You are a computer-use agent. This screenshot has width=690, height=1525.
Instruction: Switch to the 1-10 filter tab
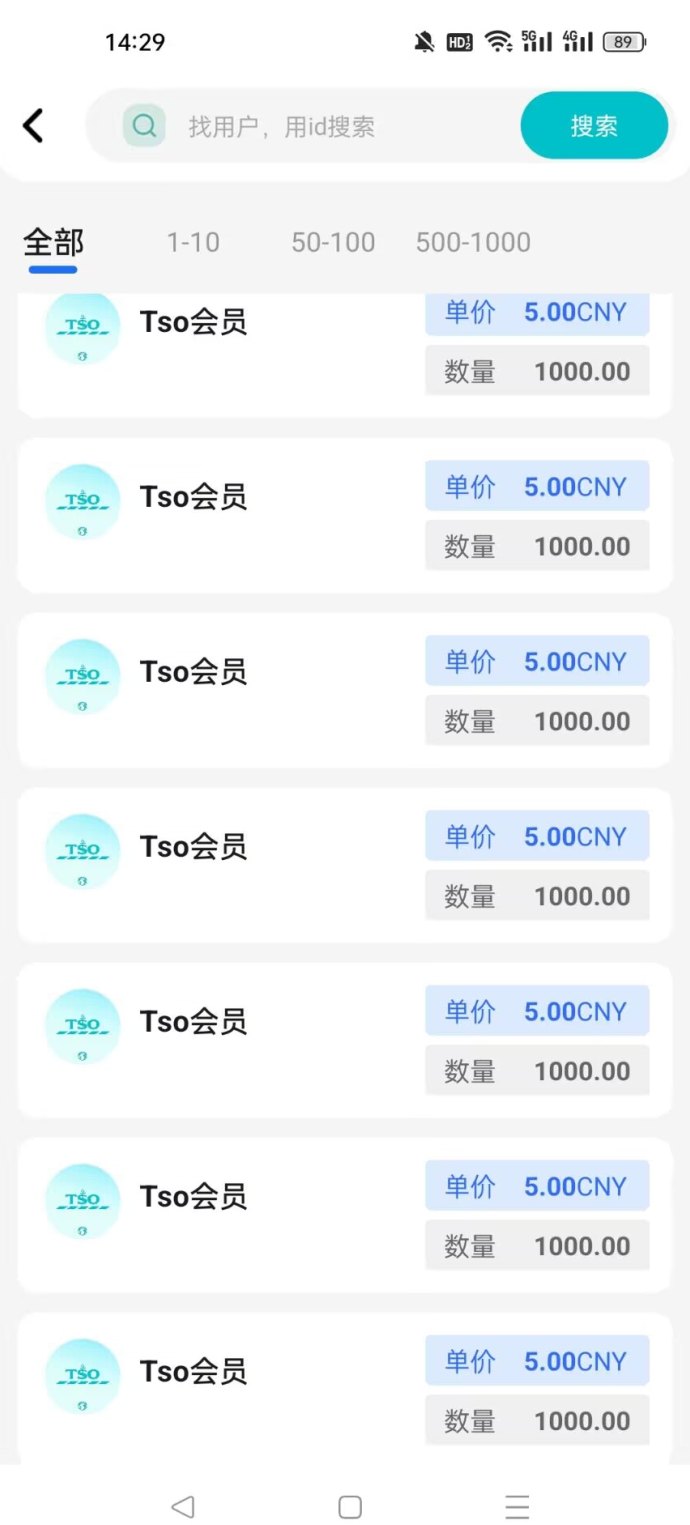(x=192, y=241)
